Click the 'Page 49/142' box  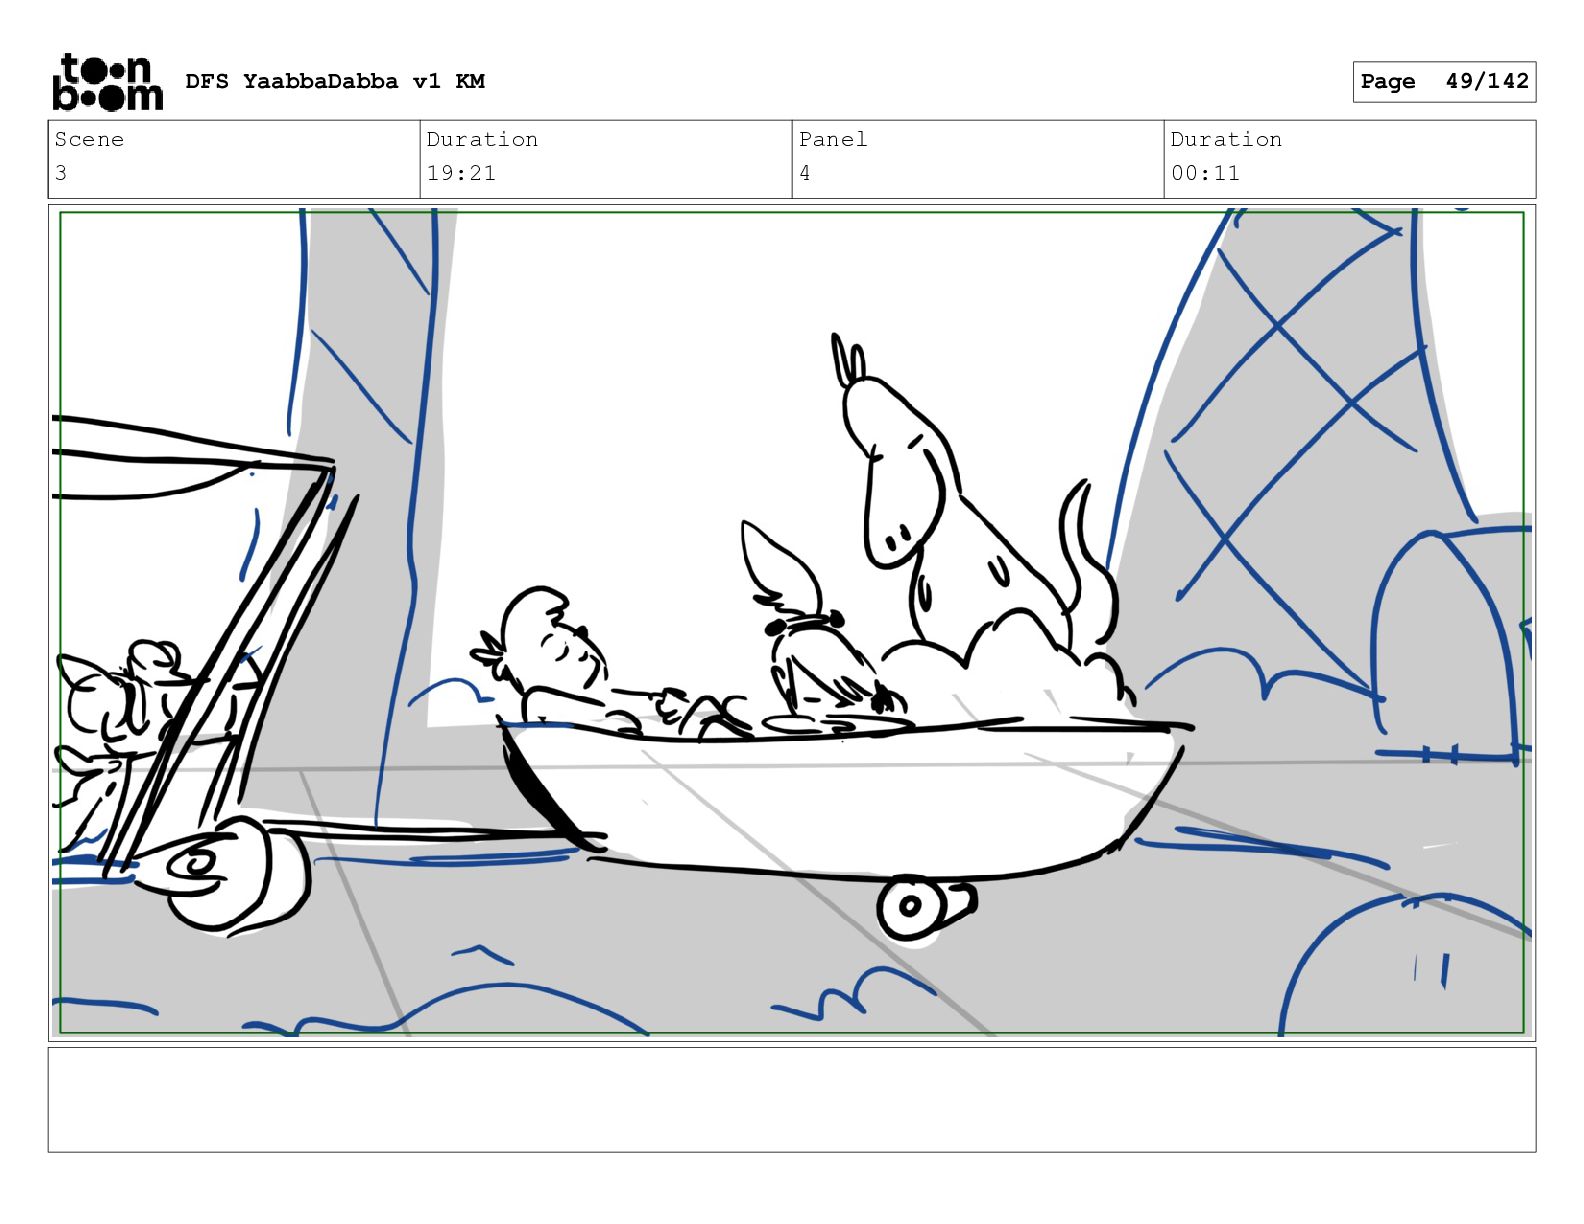(1444, 82)
